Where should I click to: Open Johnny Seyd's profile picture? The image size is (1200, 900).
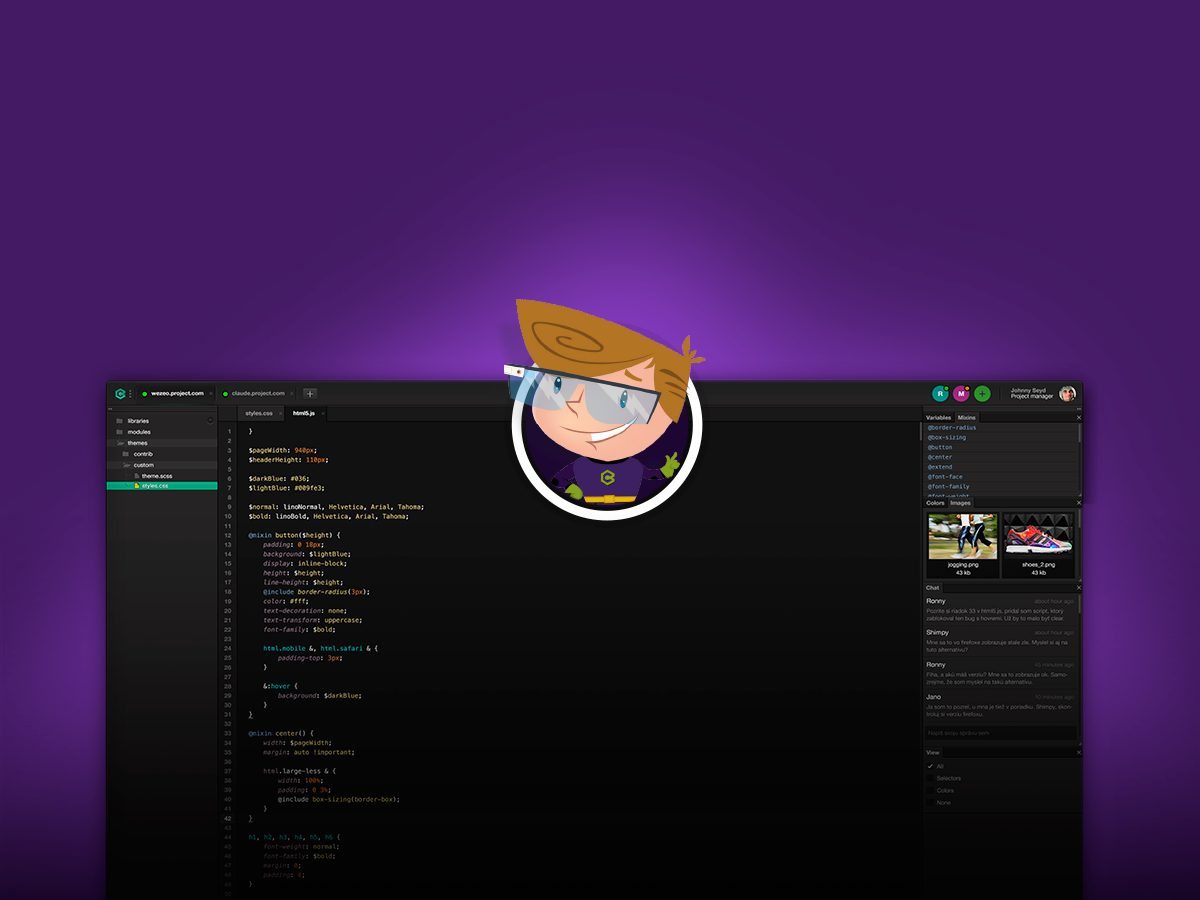tap(1068, 393)
